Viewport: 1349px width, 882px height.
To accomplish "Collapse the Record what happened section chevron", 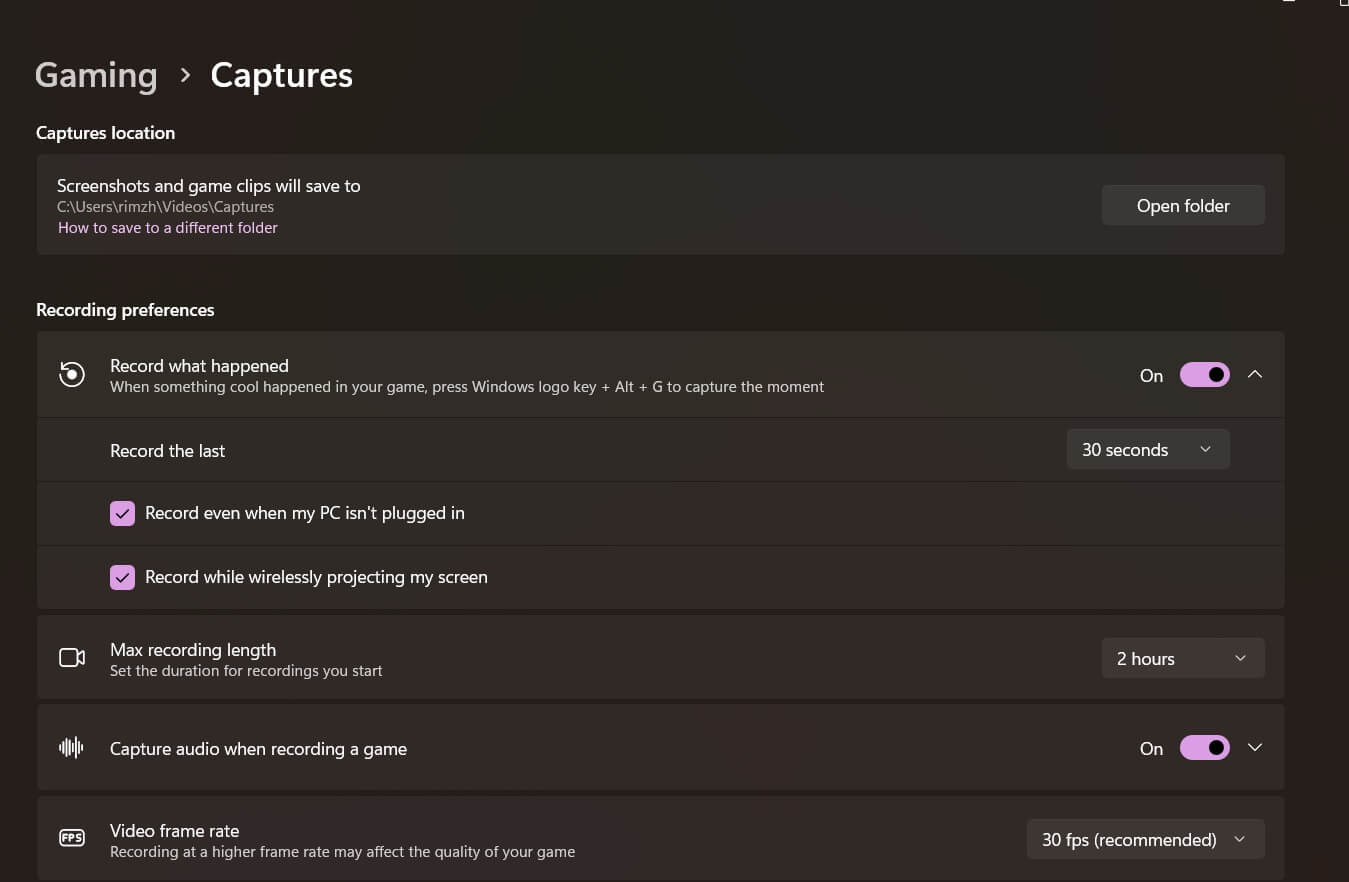I will pos(1255,374).
